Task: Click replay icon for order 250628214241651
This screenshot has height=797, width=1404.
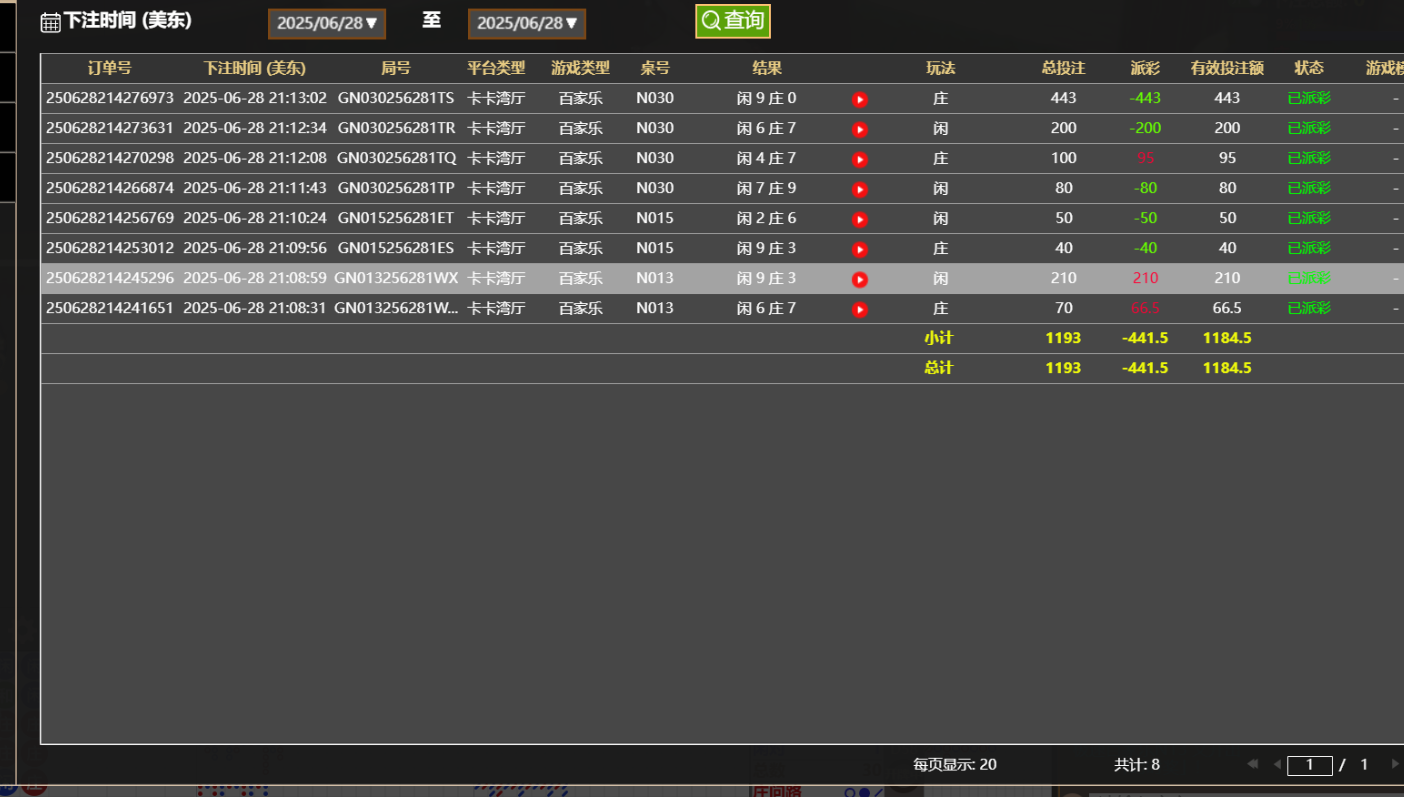Action: click(859, 309)
